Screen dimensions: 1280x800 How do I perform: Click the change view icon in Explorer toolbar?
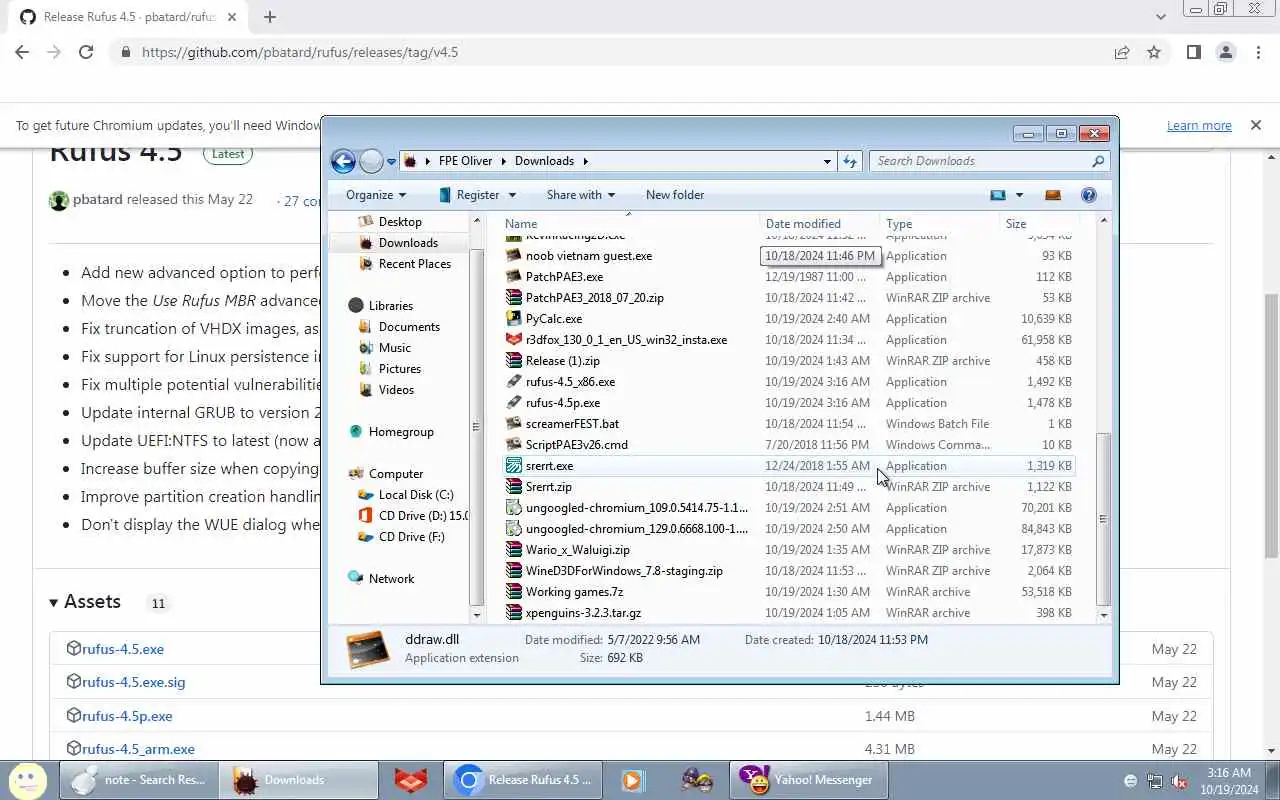[x=998, y=195]
